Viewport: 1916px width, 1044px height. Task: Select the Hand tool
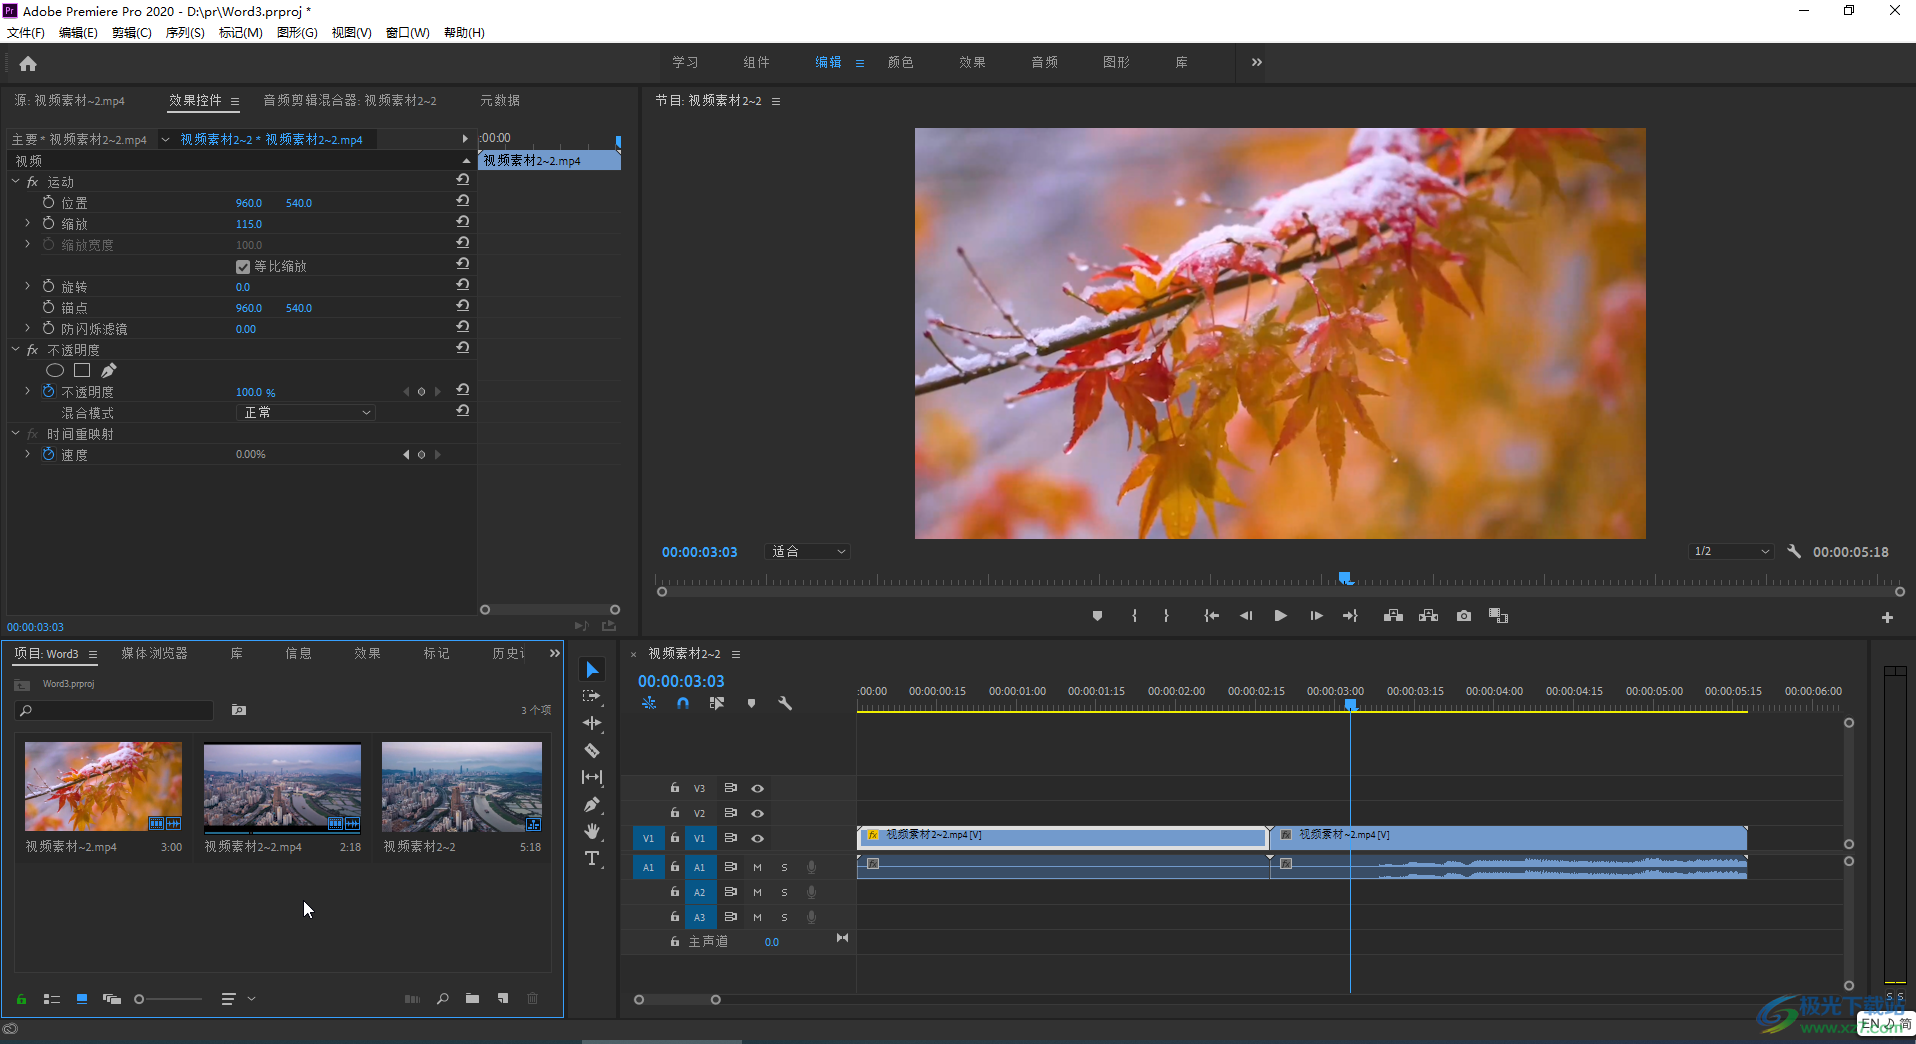pos(592,831)
